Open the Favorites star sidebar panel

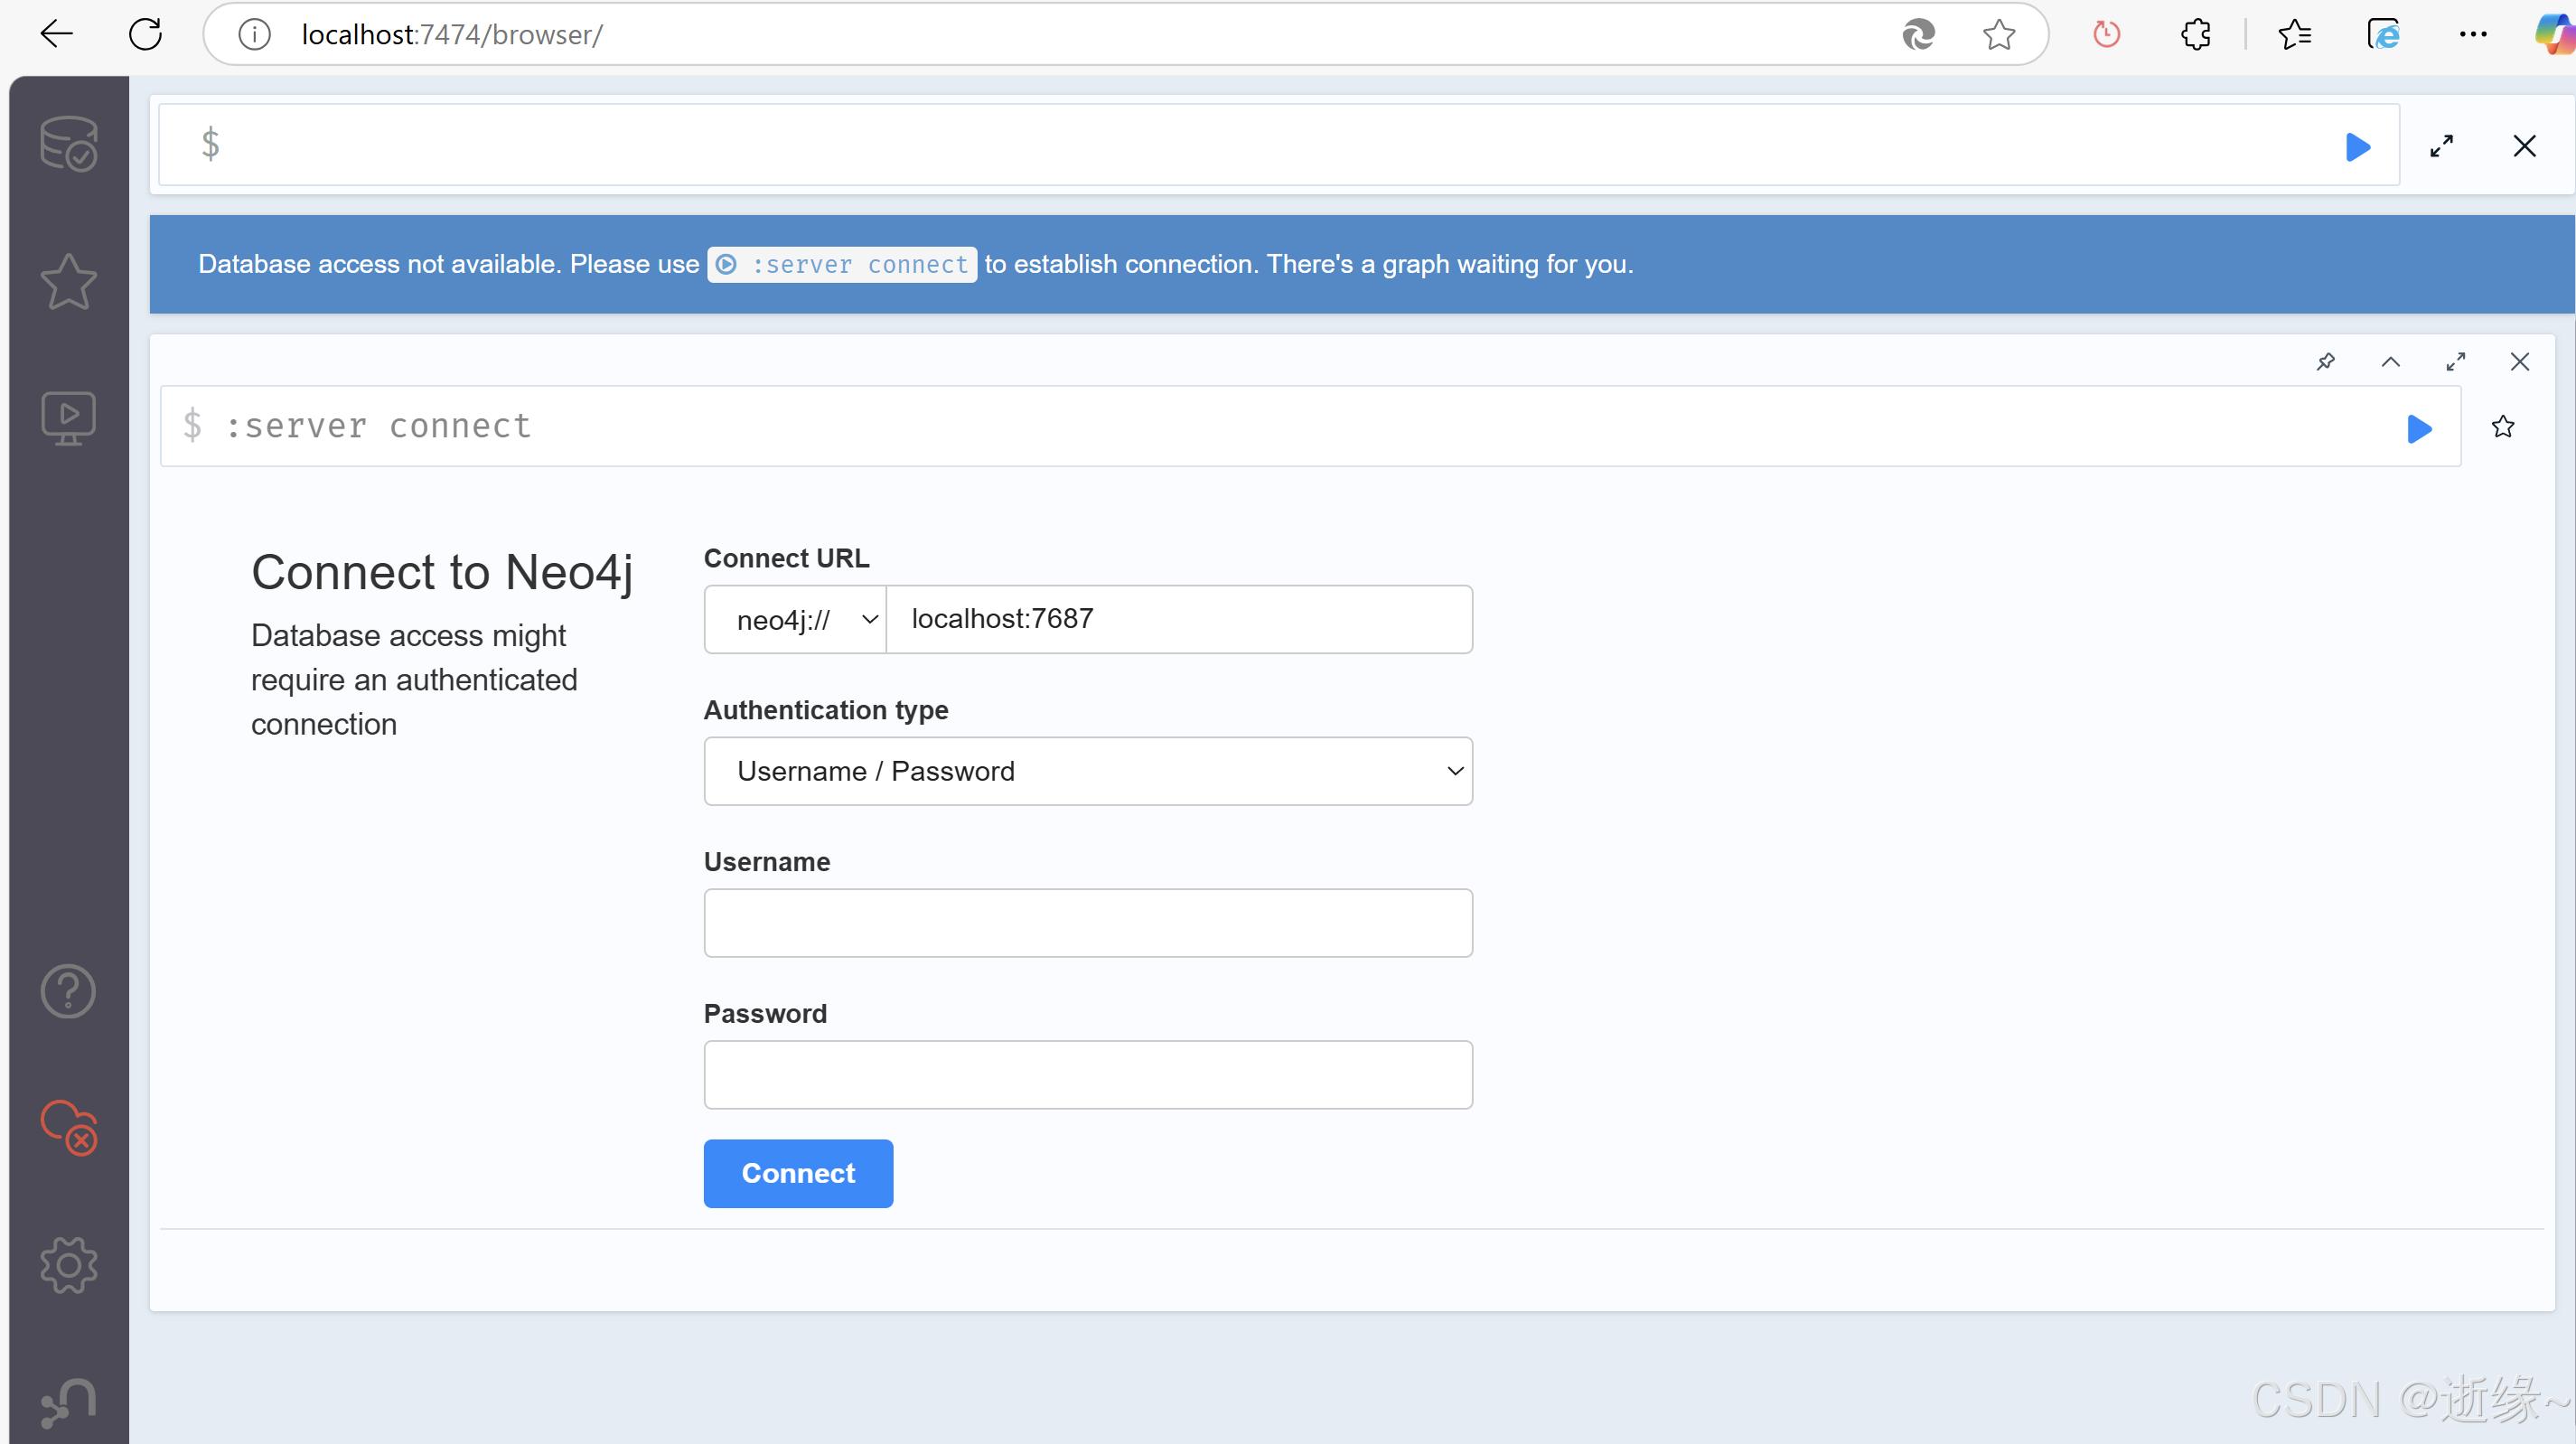68,281
